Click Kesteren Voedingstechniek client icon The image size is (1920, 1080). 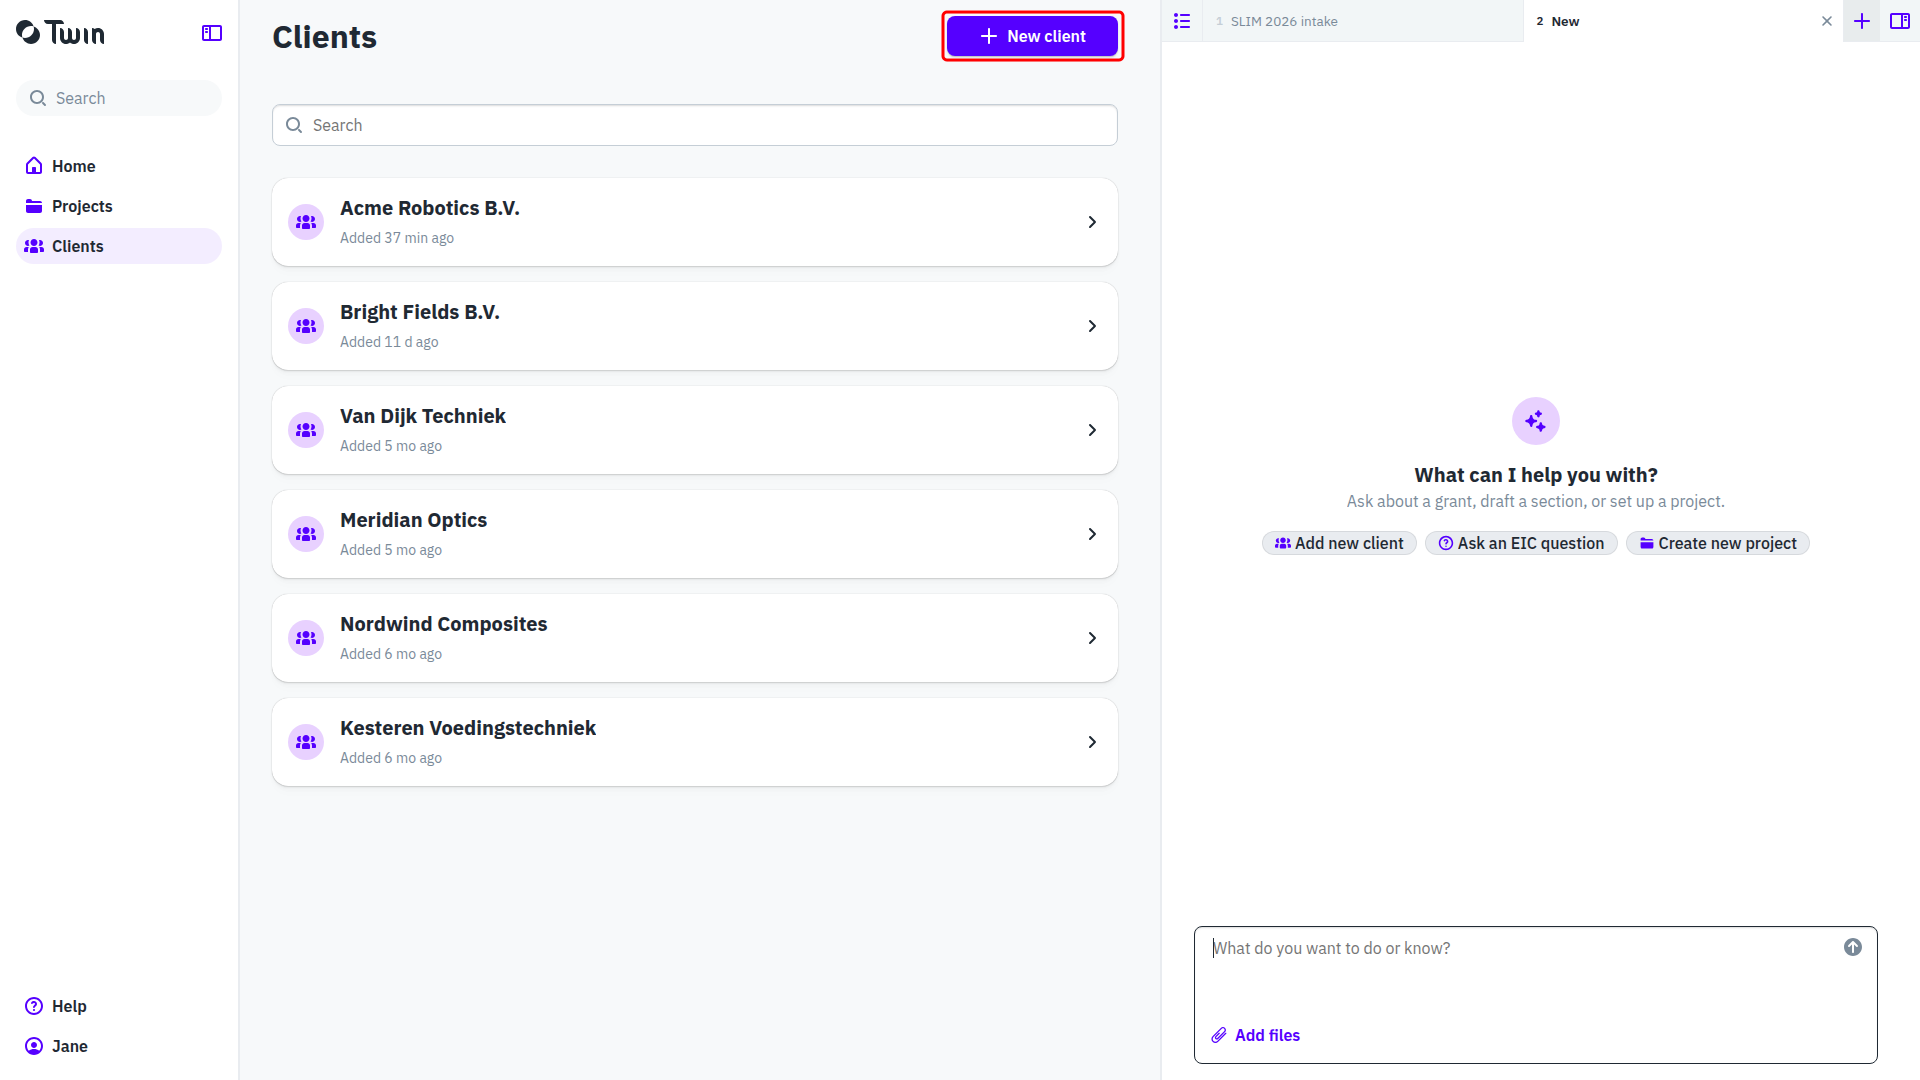coord(306,742)
